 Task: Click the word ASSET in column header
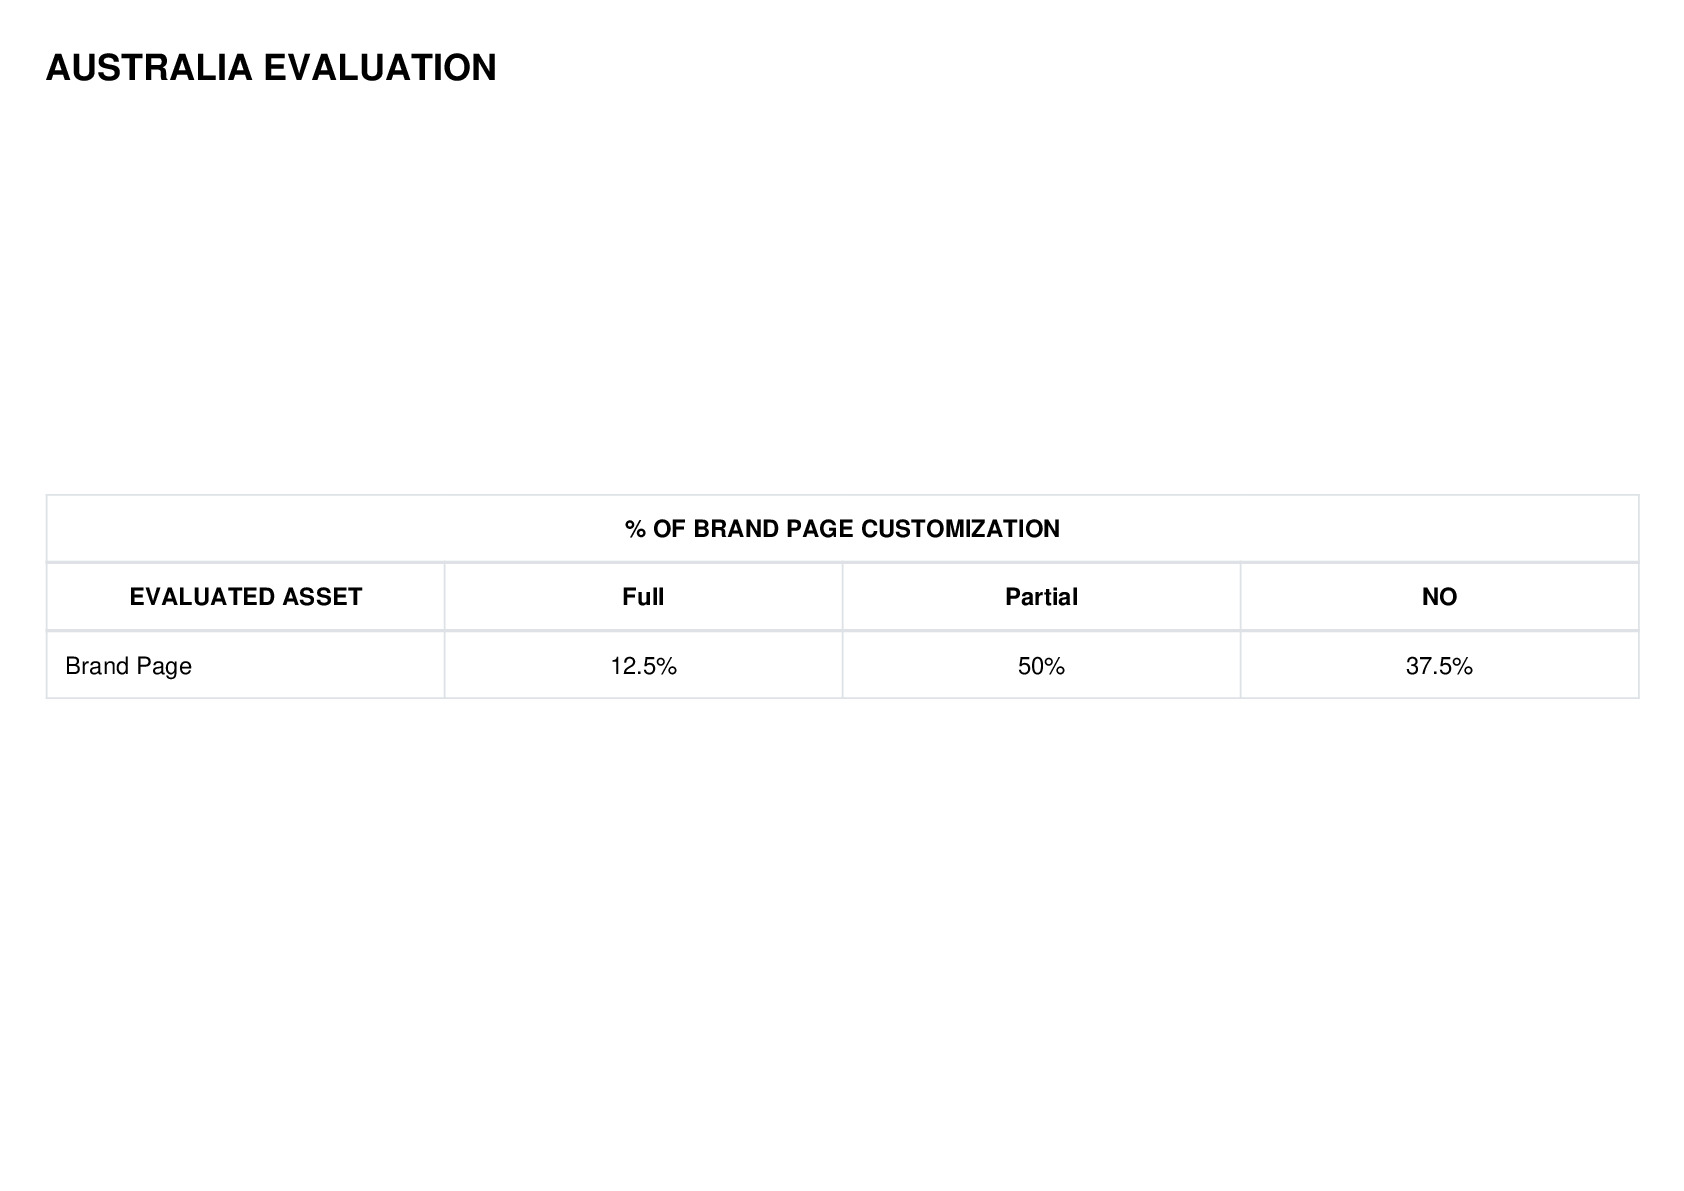pyautogui.click(x=321, y=597)
